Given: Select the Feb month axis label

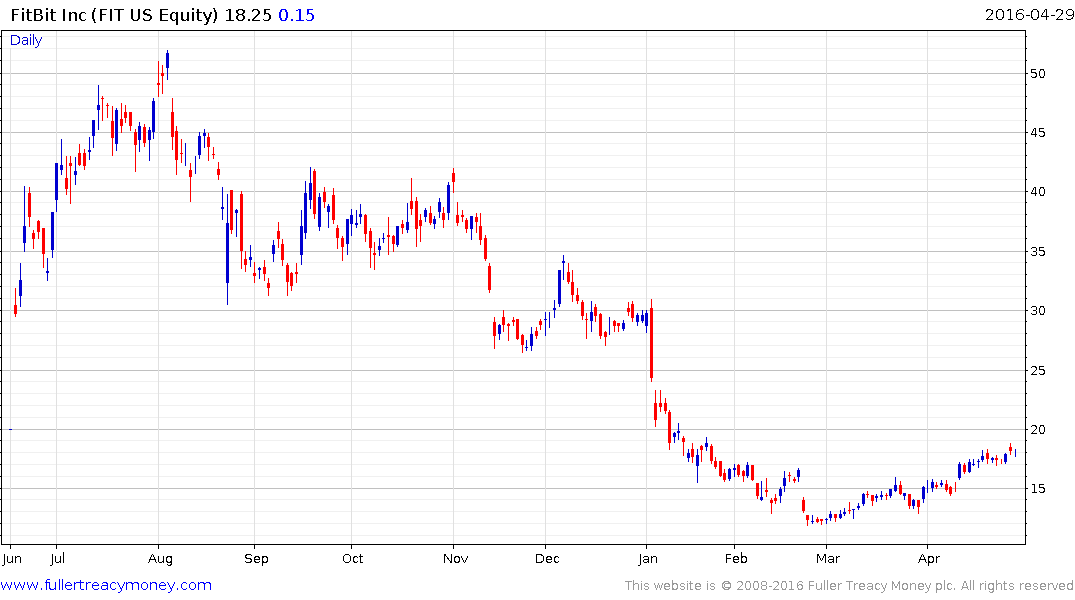Looking at the screenshot, I should point(736,559).
